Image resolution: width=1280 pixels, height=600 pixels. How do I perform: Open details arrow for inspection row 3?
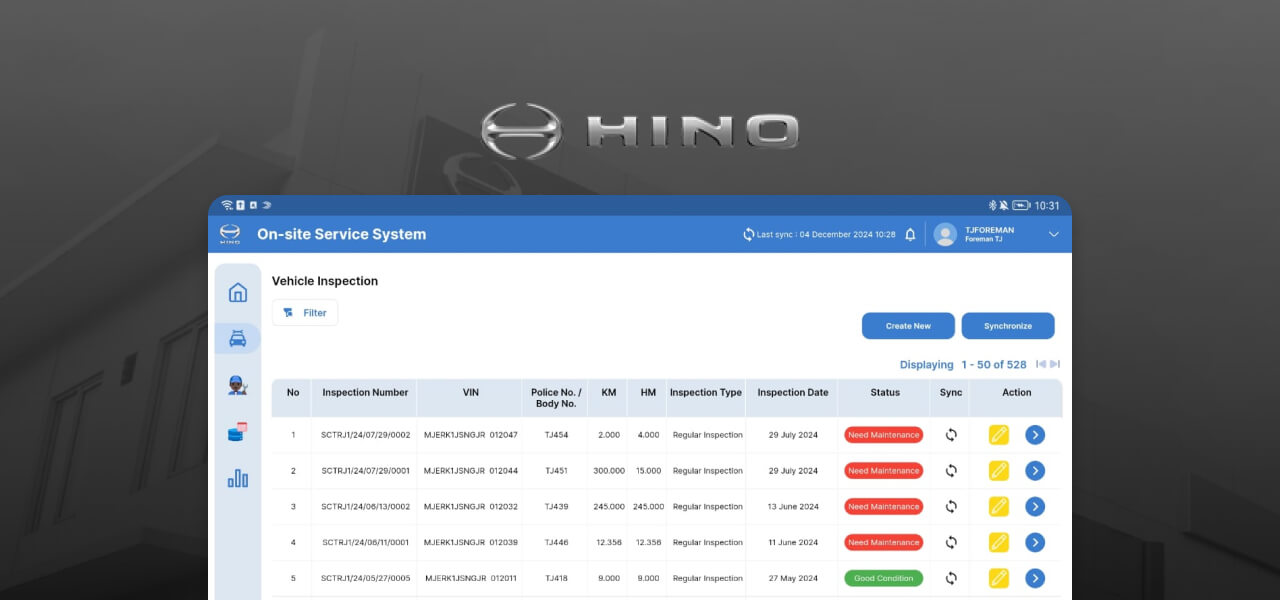tap(1035, 507)
